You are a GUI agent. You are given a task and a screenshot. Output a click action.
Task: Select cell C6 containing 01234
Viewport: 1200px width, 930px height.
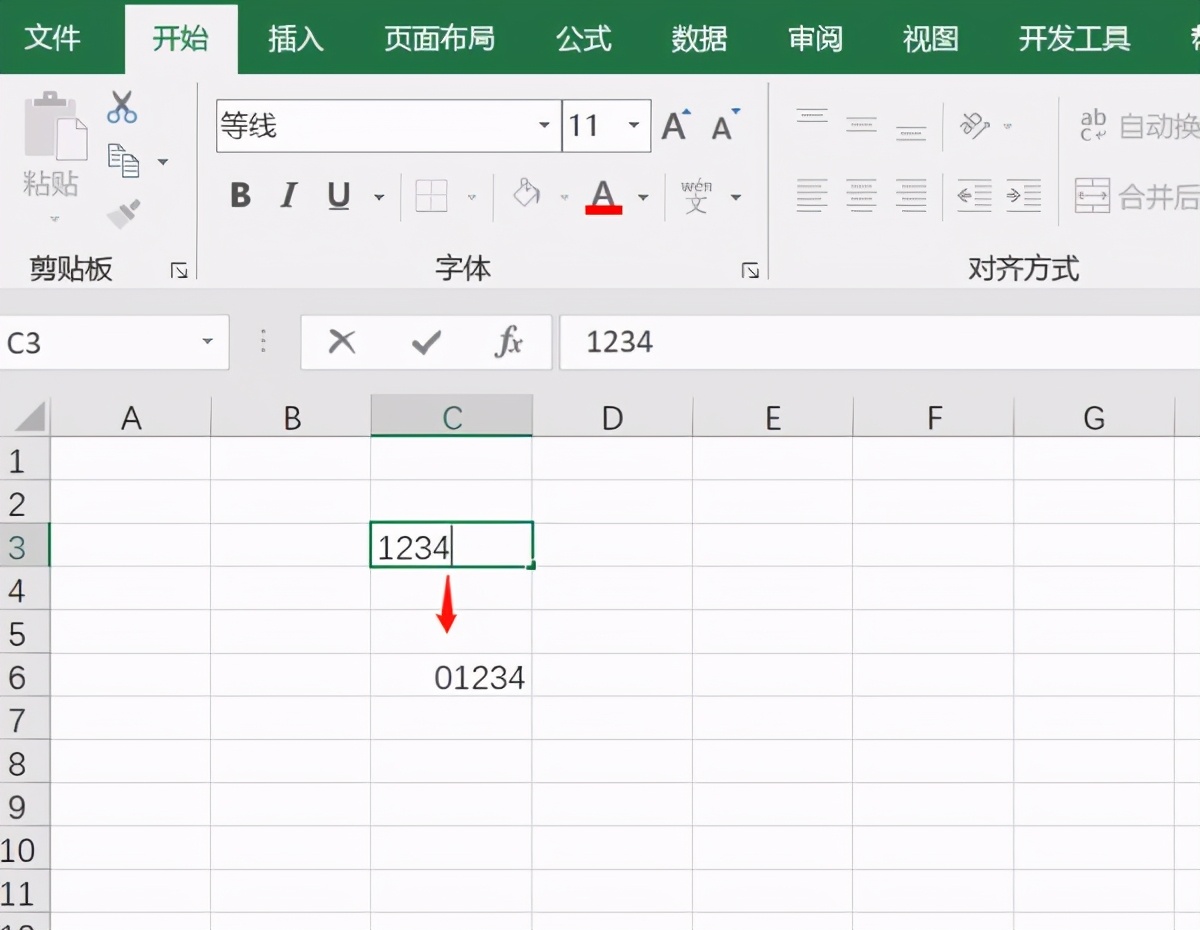pos(451,677)
